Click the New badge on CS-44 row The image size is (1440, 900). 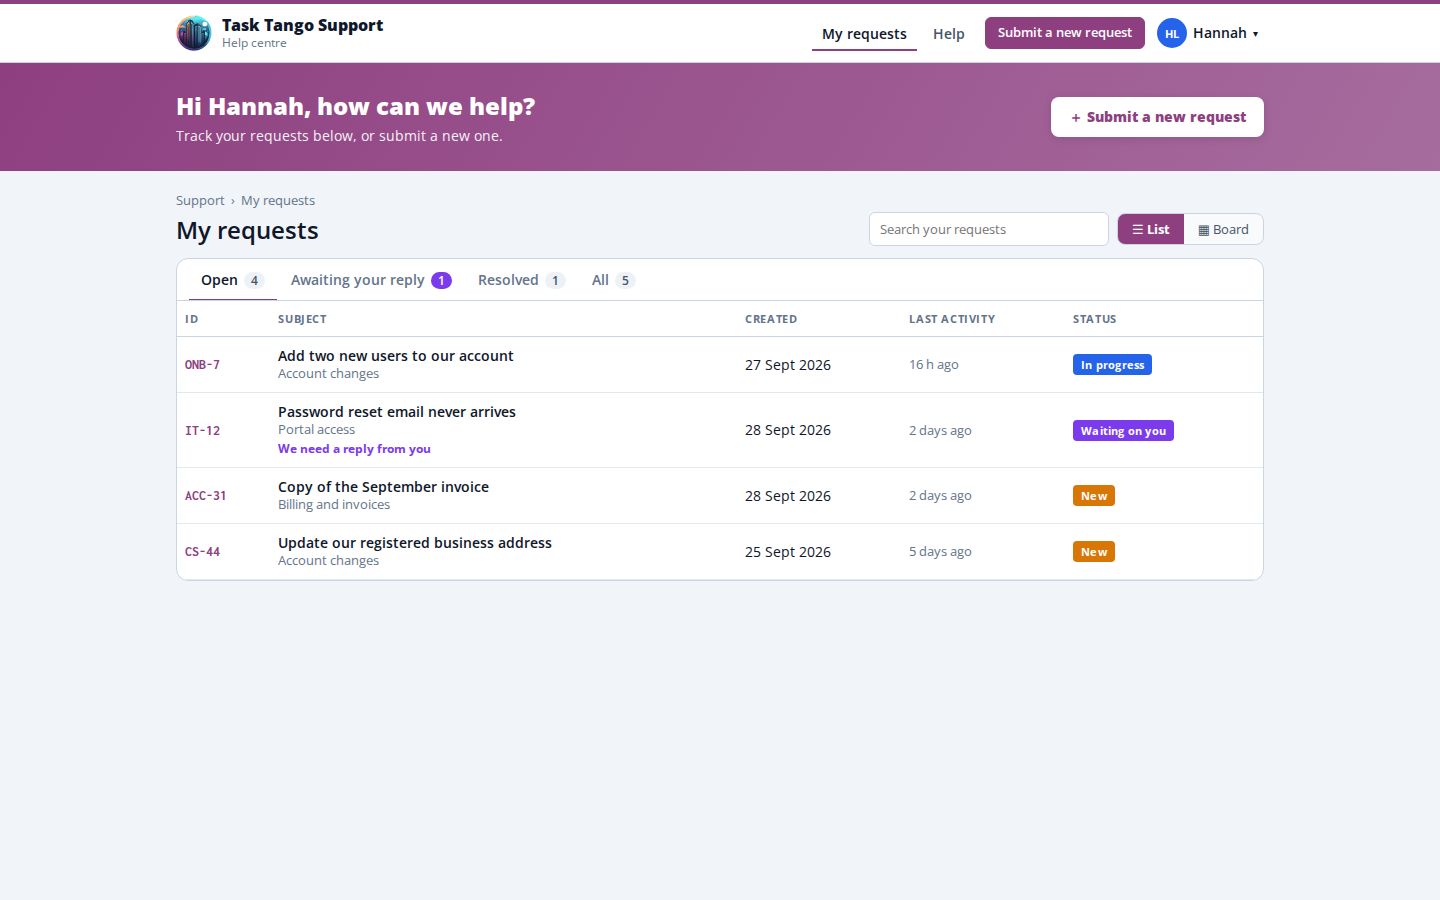point(1094,552)
